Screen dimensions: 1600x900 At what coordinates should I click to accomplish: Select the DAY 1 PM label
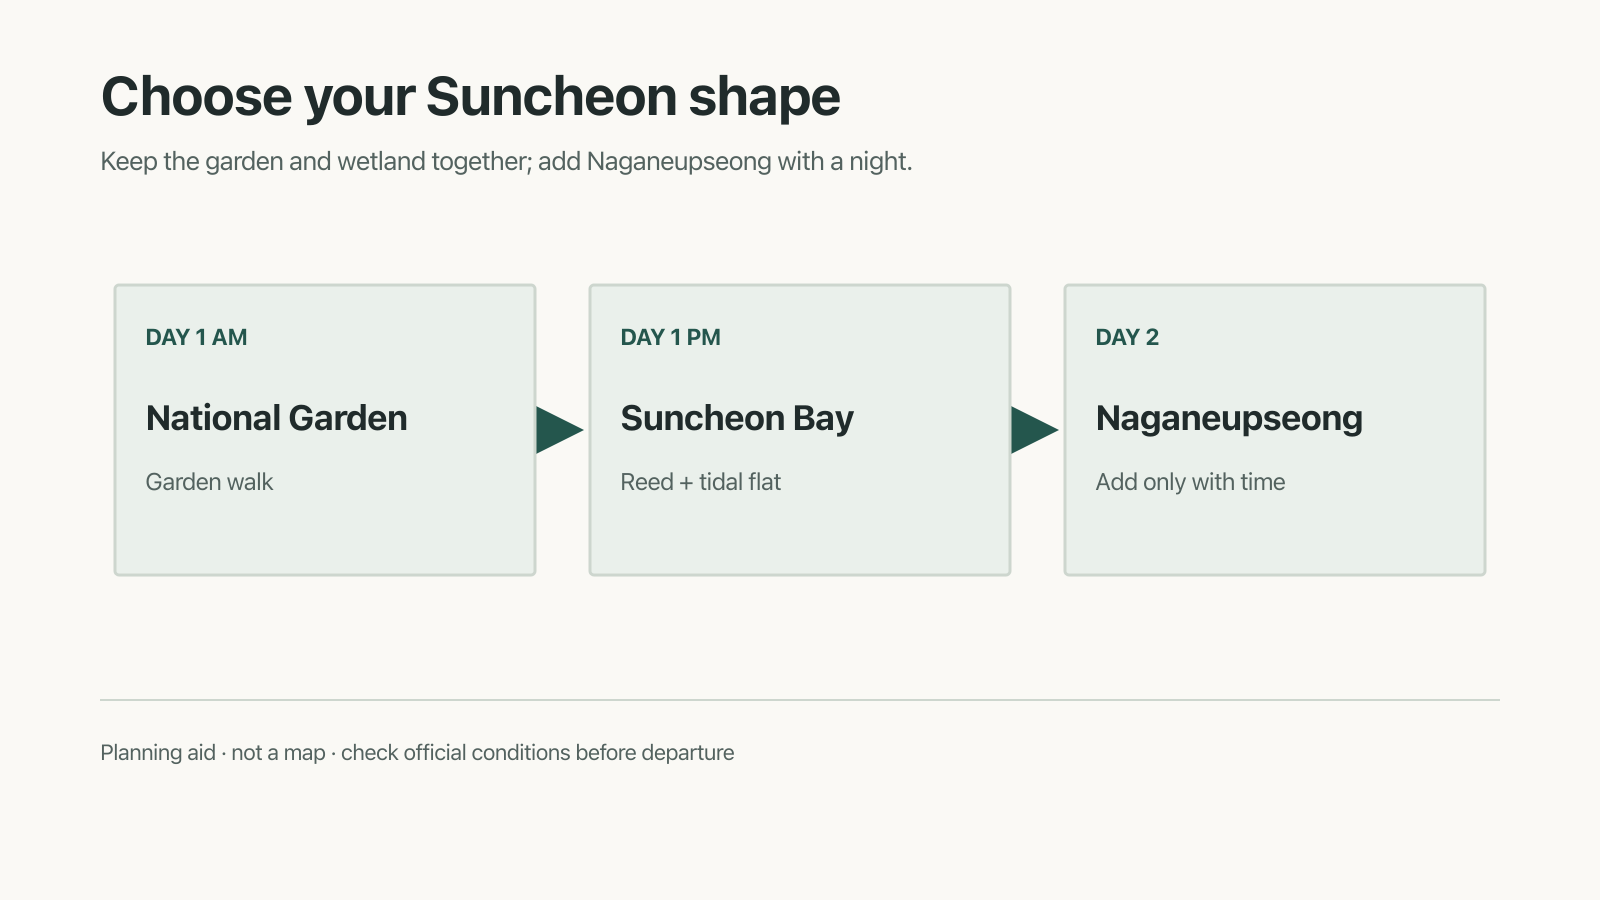[x=670, y=337]
